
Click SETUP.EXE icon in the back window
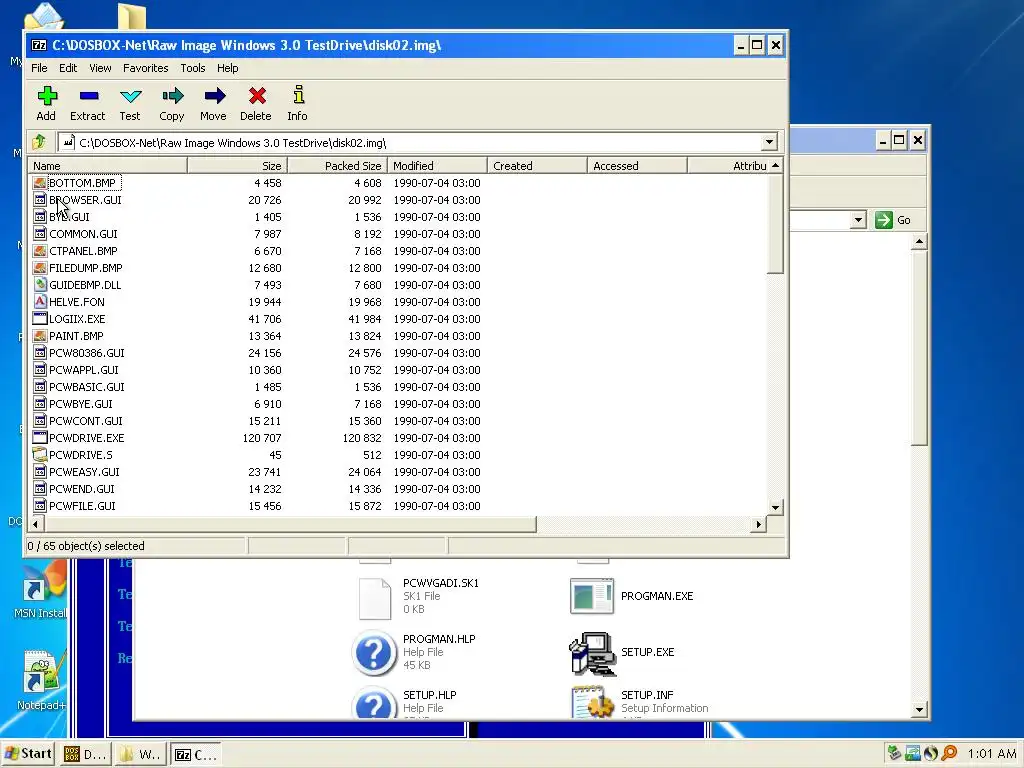(x=592, y=653)
